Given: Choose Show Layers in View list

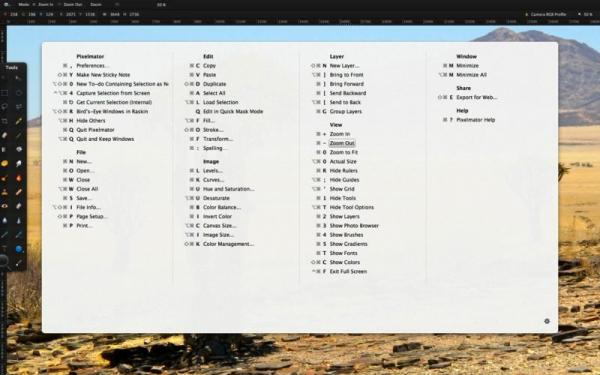Looking at the screenshot, I should 344,217.
